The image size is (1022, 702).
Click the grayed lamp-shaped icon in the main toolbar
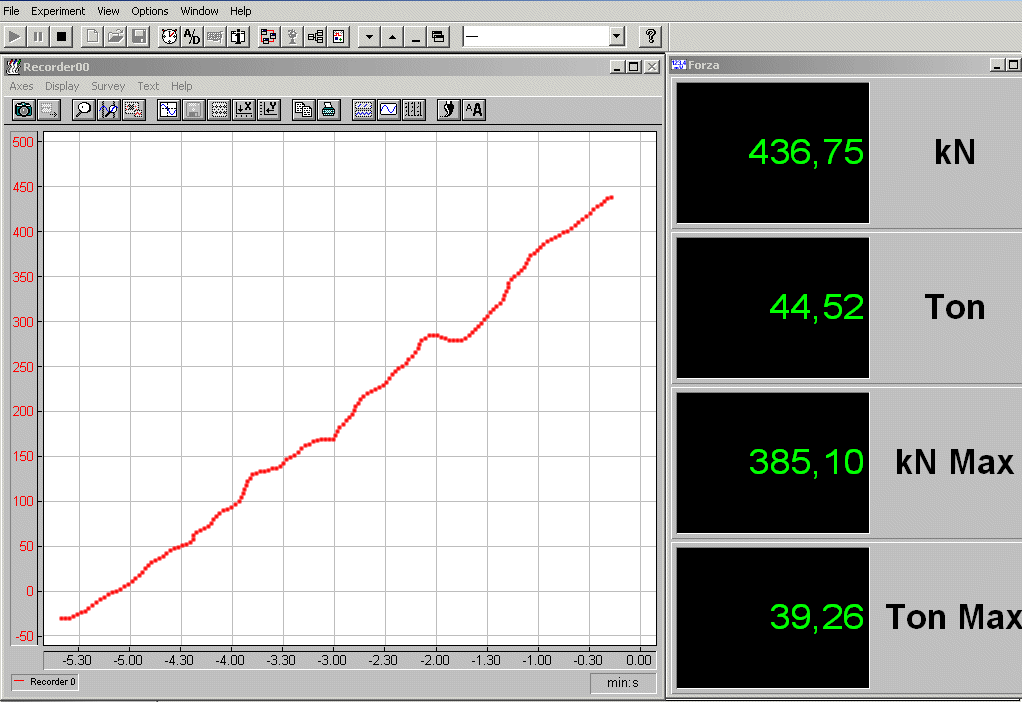(292, 37)
